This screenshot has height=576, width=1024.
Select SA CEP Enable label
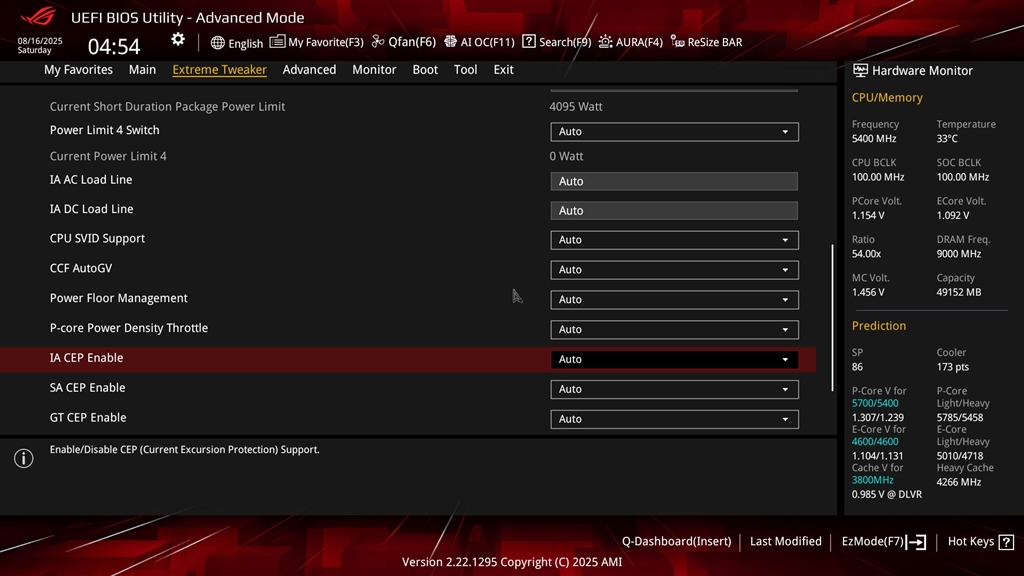click(x=88, y=388)
